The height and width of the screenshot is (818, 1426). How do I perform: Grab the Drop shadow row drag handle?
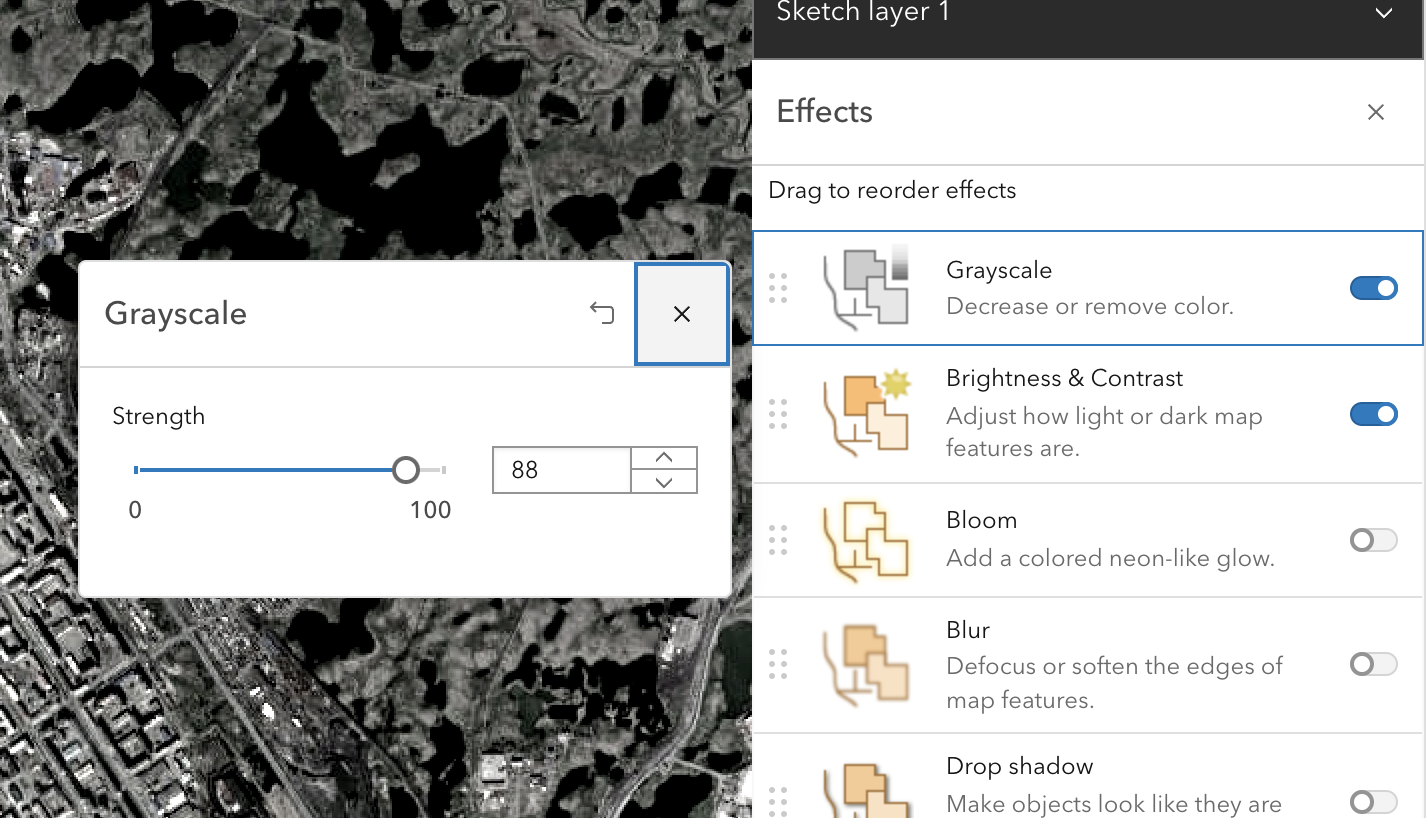coord(778,801)
